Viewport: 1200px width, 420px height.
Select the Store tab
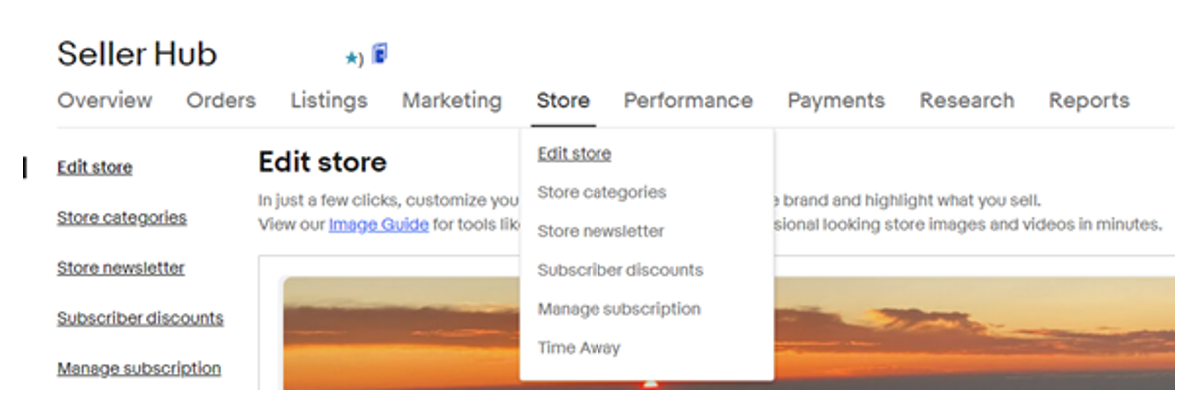tap(563, 101)
